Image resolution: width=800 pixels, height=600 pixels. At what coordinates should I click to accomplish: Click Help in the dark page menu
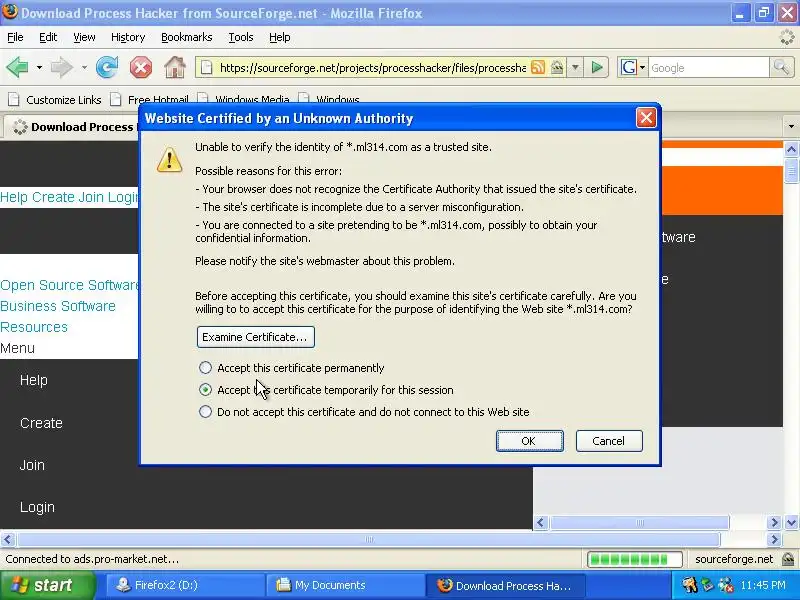(34, 380)
